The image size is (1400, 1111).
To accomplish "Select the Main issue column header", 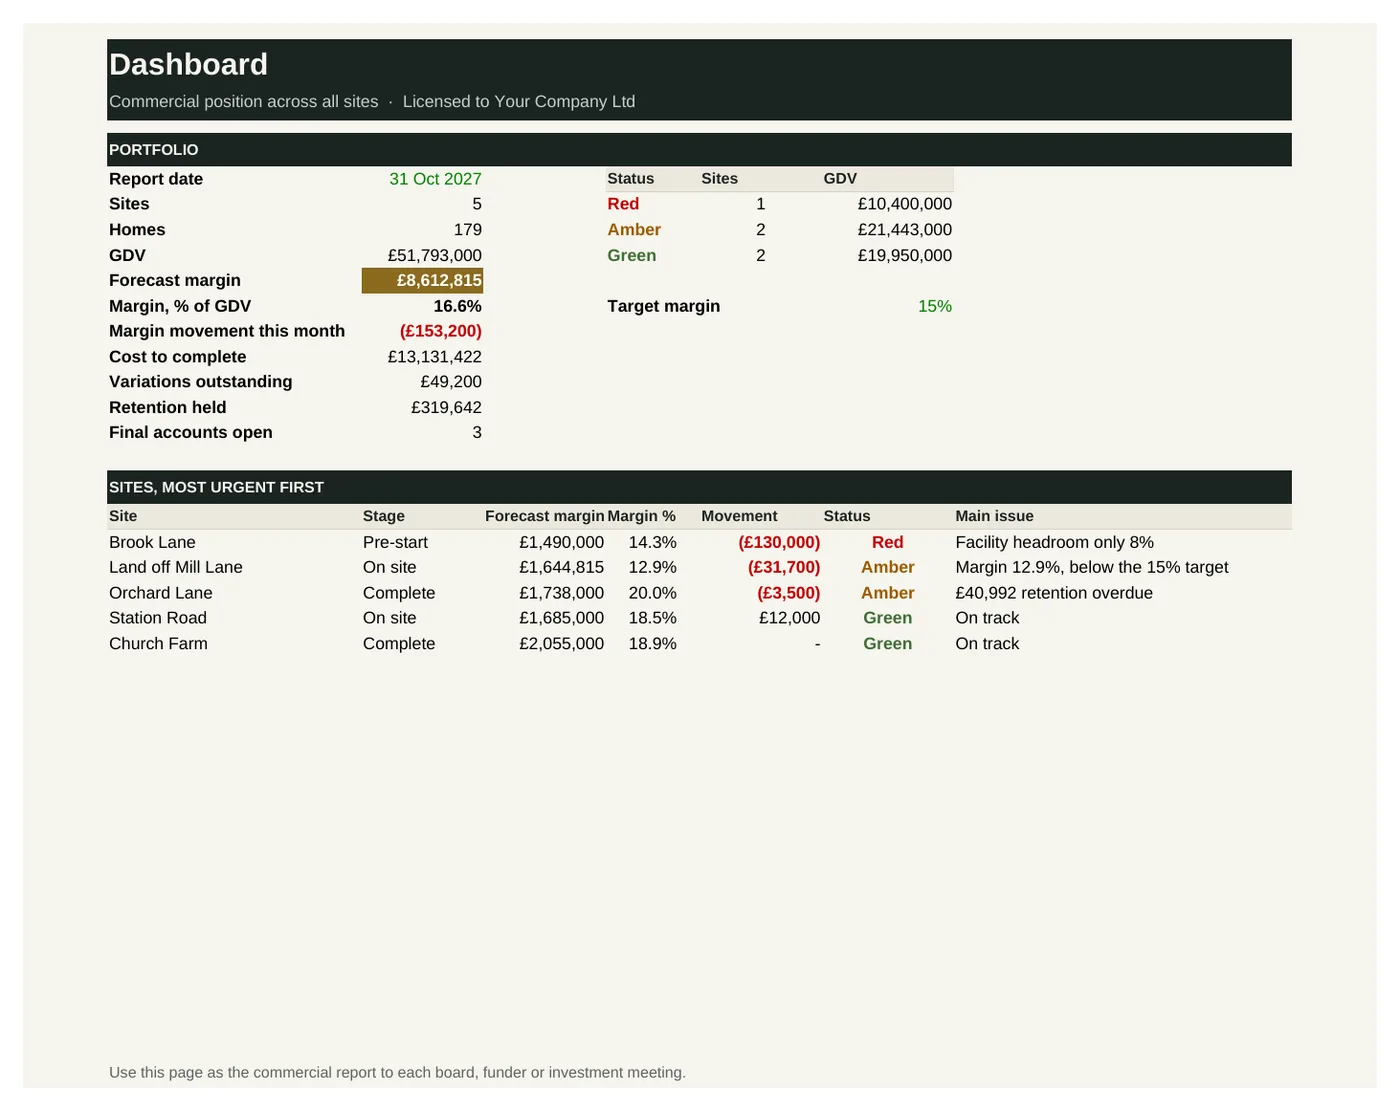I will tap(994, 516).
